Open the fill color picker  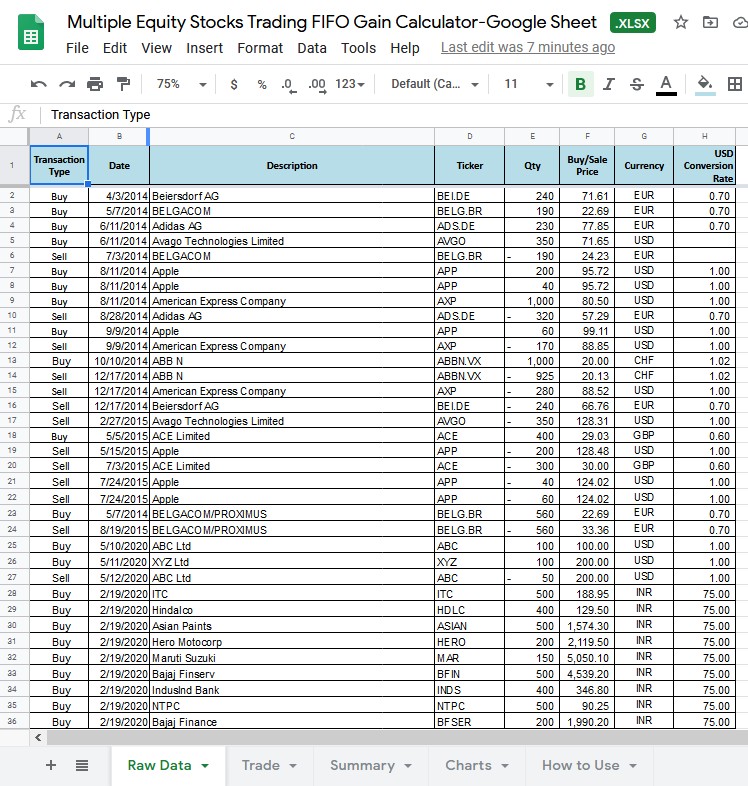tap(705, 84)
